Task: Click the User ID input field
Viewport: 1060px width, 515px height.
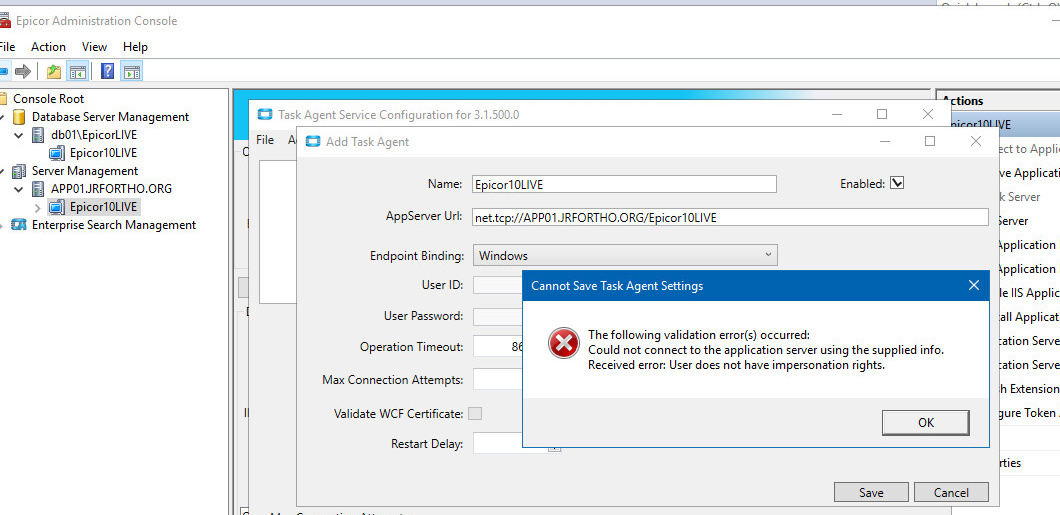Action: 498,285
